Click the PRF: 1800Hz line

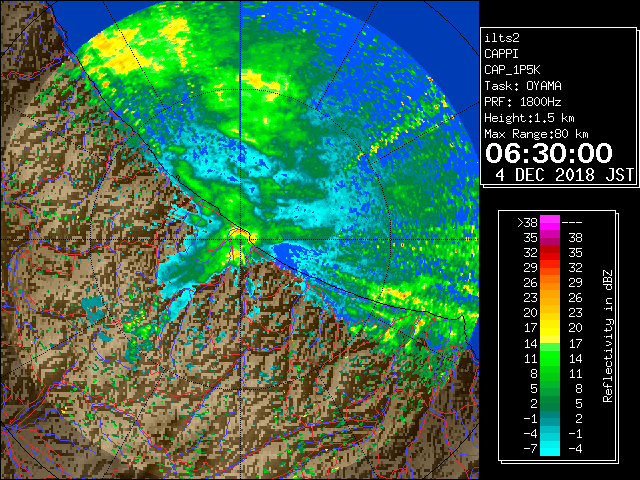523,102
